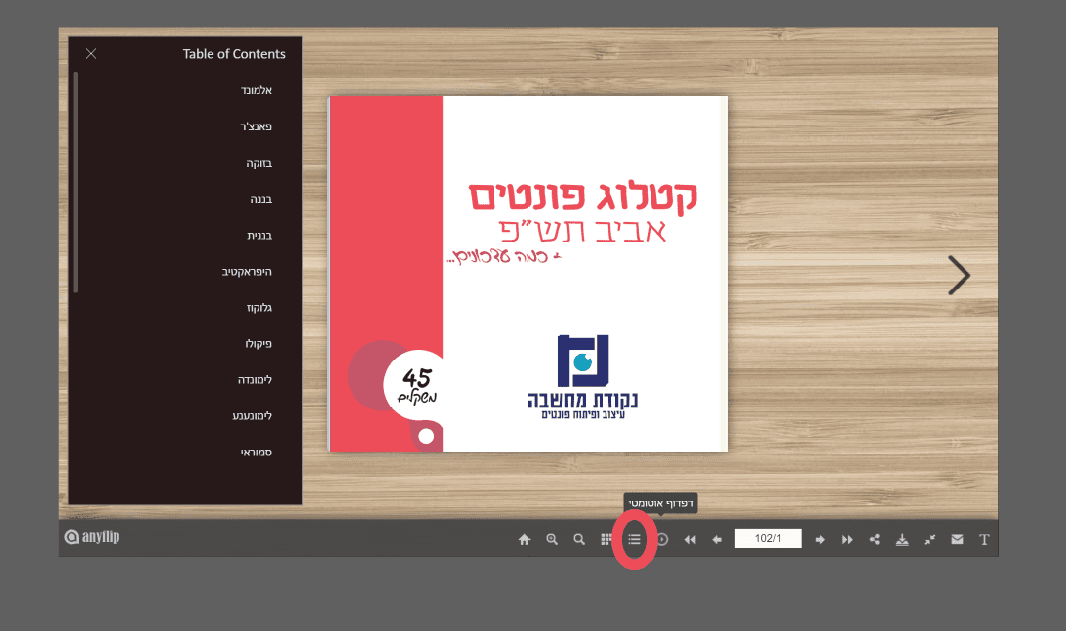The width and height of the screenshot is (1066, 631).
Task: Open the search magnifier tool
Action: [x=579, y=539]
